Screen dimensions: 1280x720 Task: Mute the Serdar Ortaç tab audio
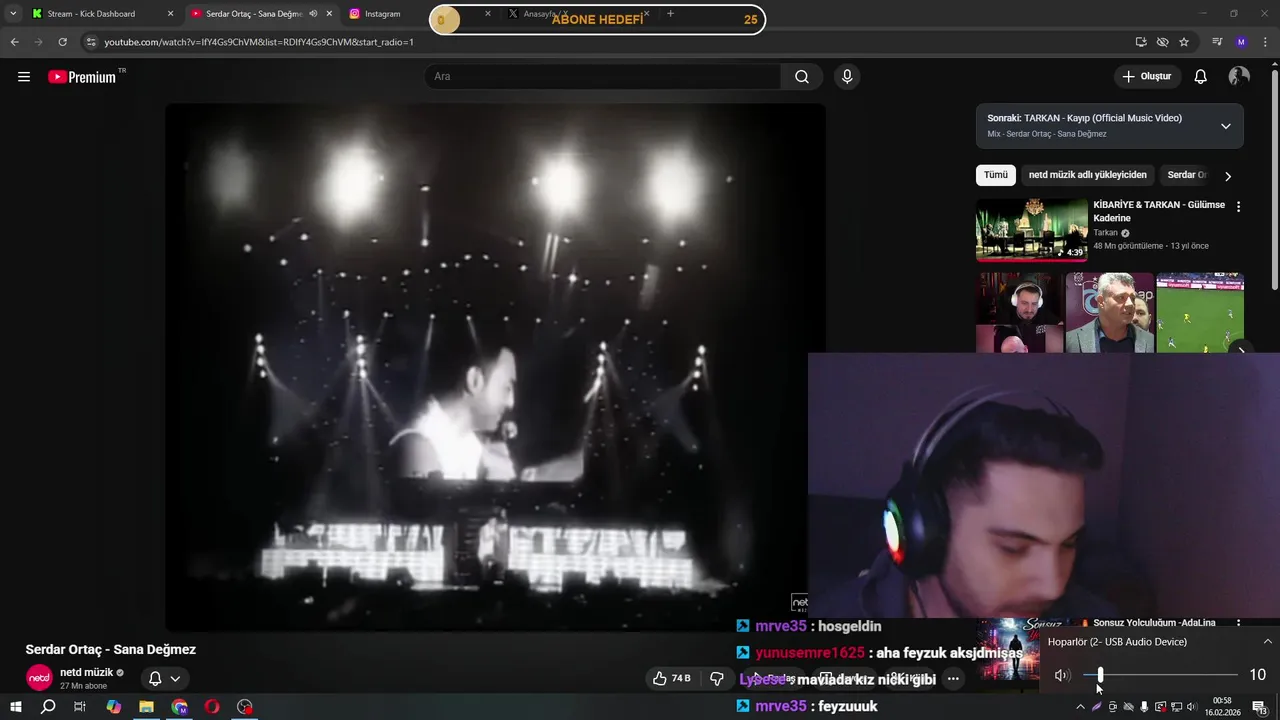(x=313, y=14)
